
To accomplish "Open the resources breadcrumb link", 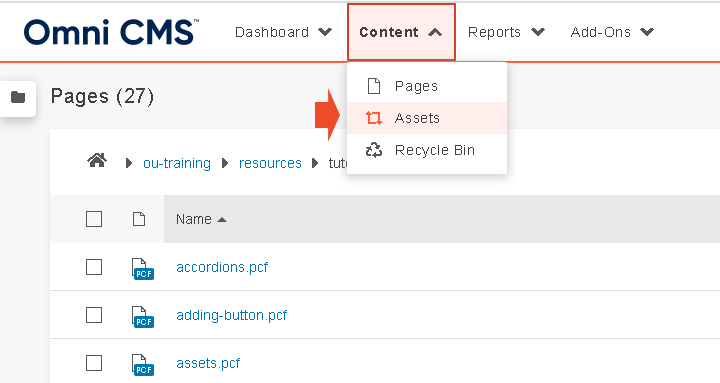I will click(x=270, y=163).
